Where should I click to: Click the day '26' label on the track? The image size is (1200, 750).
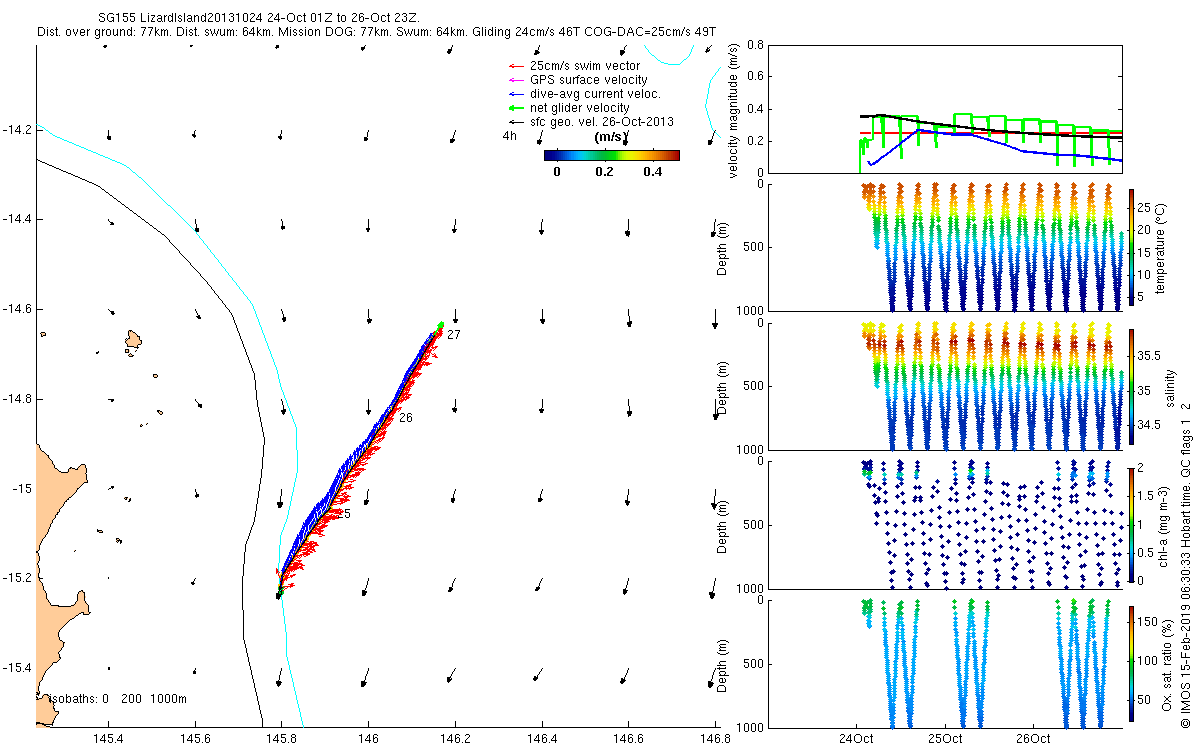click(x=406, y=418)
